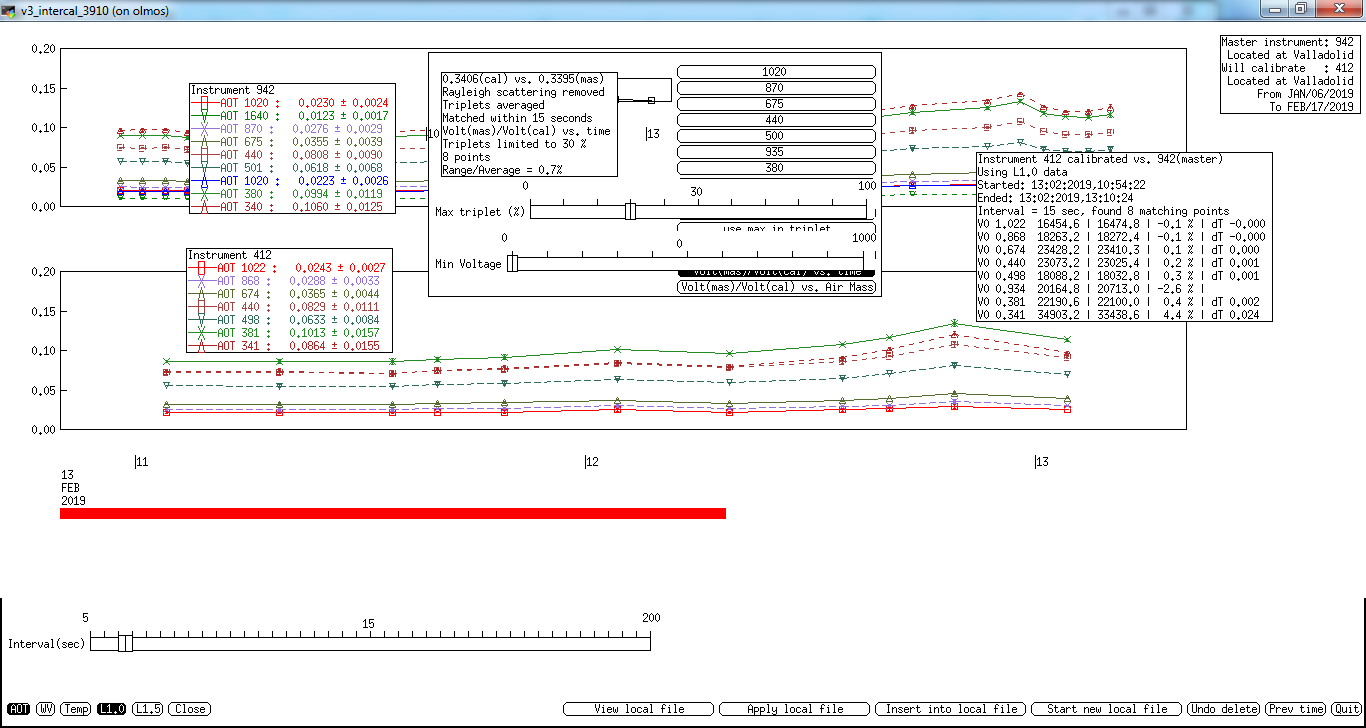Screen dimensions: 1366x728
Task: Click 'To FEB/17/2019' date text
Action: point(1312,107)
